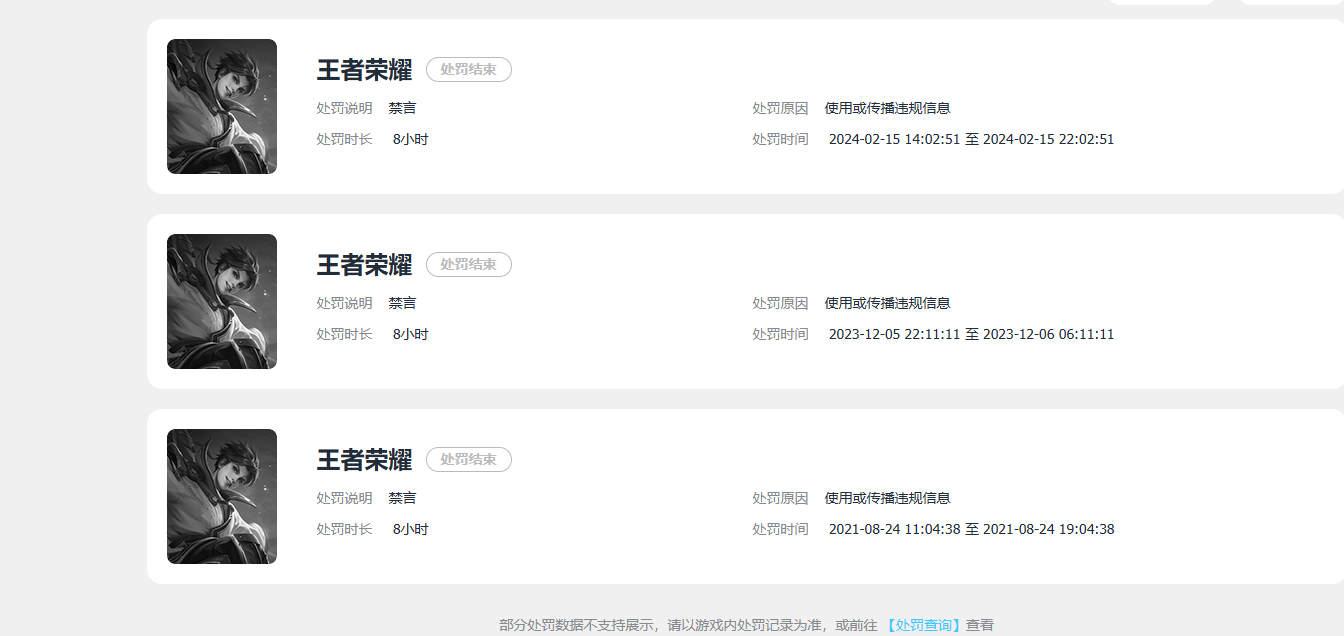Click the hero avatar in the 2024-02-15 record
Screen dimensions: 1344x636
click(222, 106)
